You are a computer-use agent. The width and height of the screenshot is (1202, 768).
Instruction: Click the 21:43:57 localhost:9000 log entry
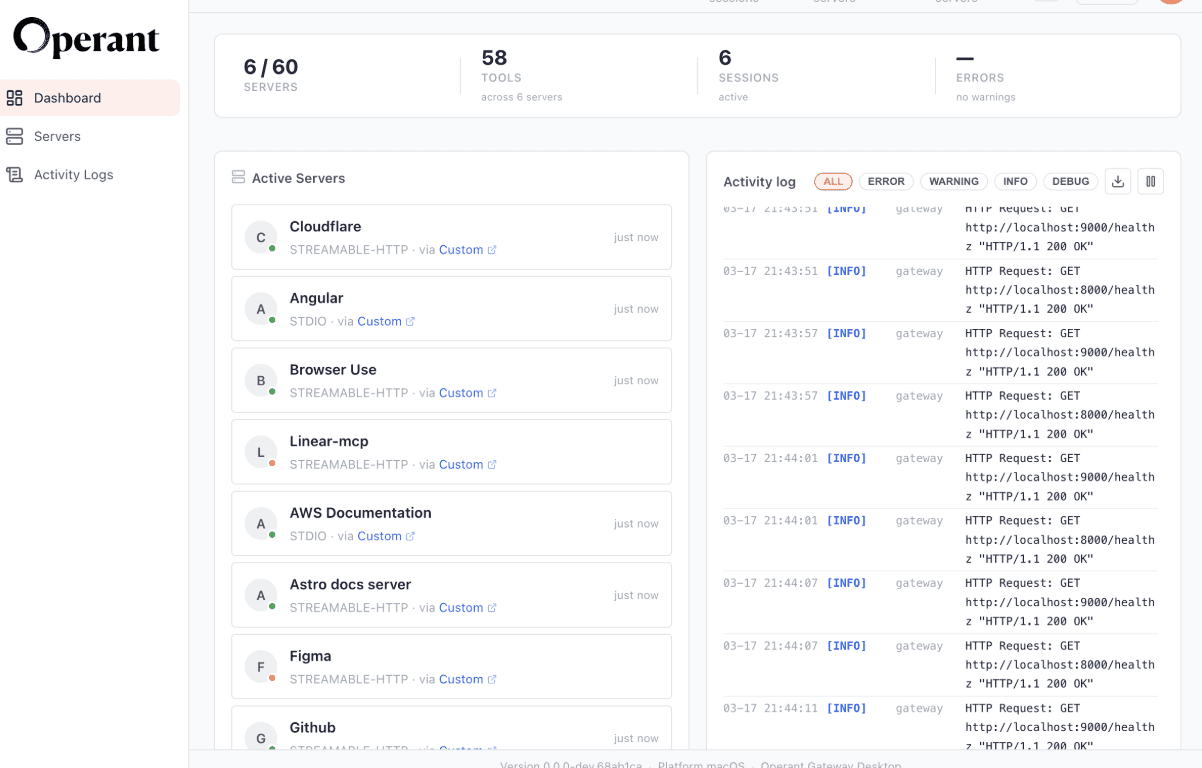click(940, 352)
